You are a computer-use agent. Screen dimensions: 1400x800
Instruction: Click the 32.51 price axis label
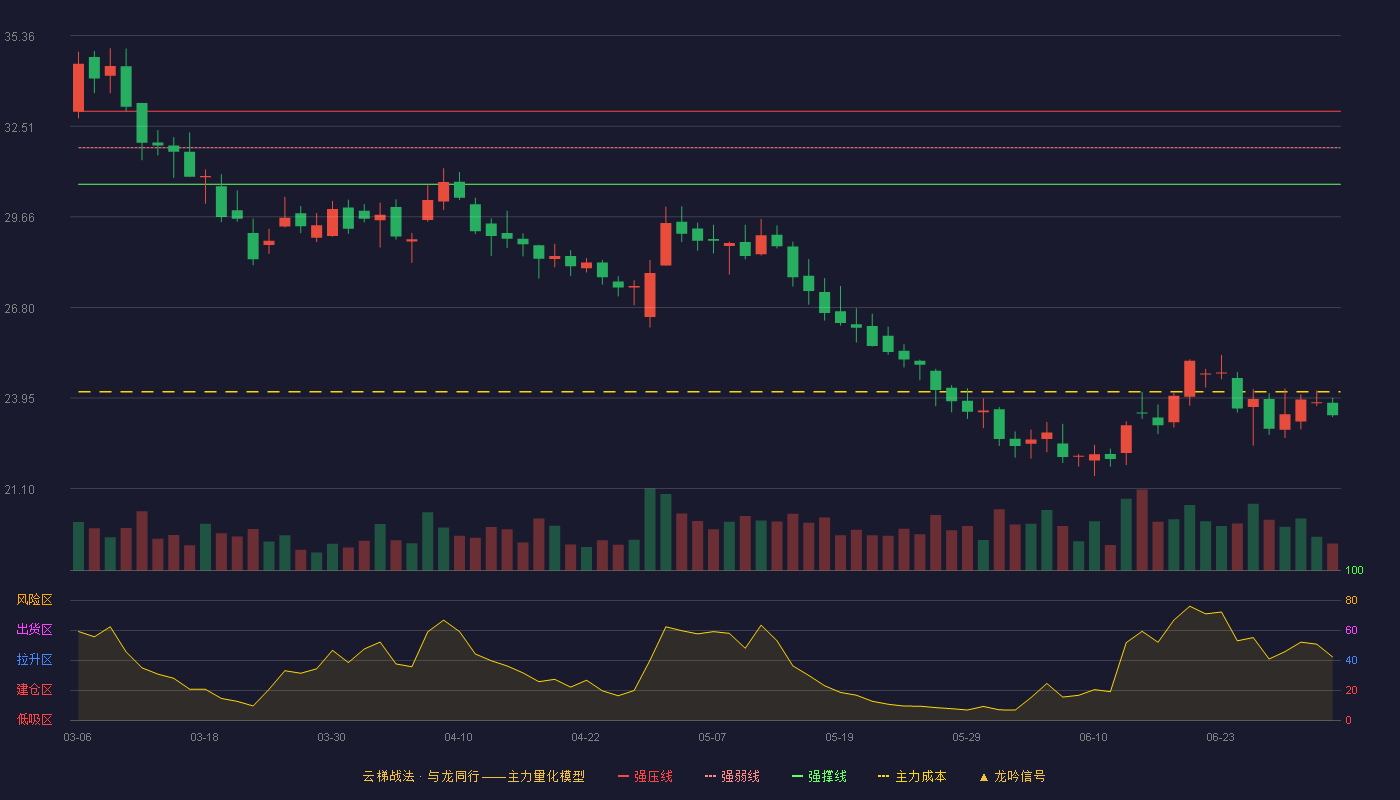tap(19, 128)
